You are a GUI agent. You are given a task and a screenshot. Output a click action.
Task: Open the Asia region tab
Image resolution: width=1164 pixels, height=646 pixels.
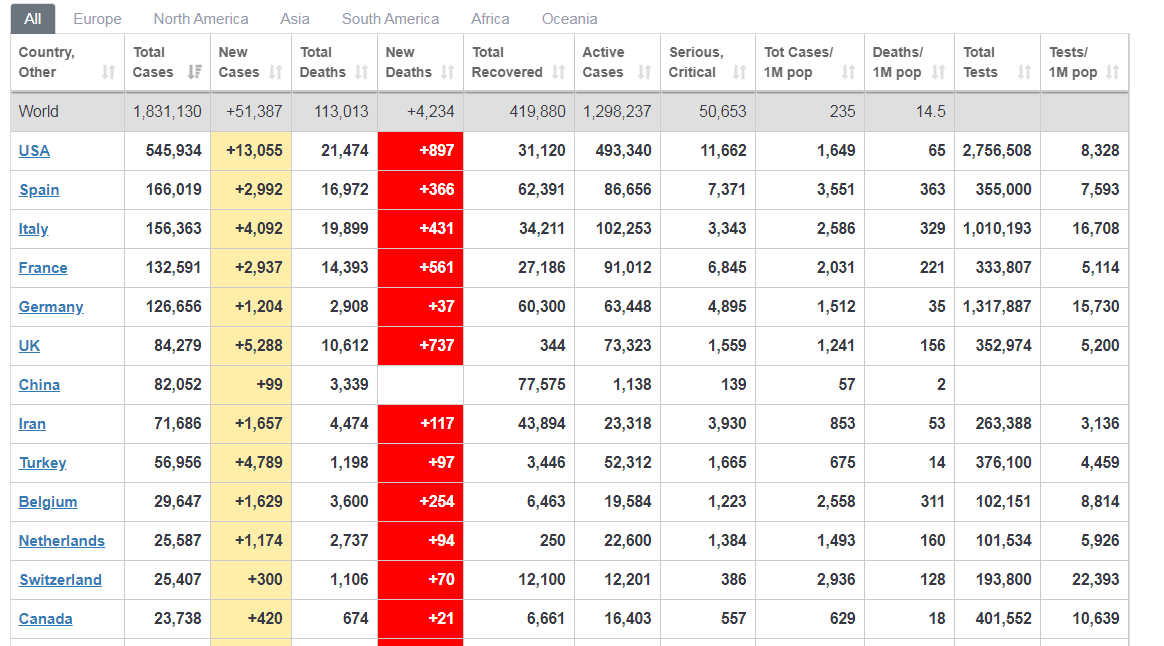point(295,19)
